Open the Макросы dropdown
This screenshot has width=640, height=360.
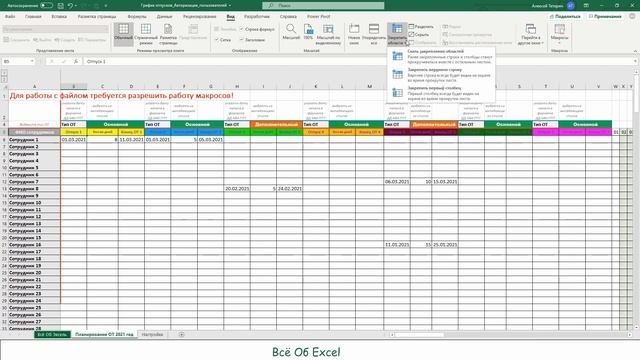pos(559,34)
